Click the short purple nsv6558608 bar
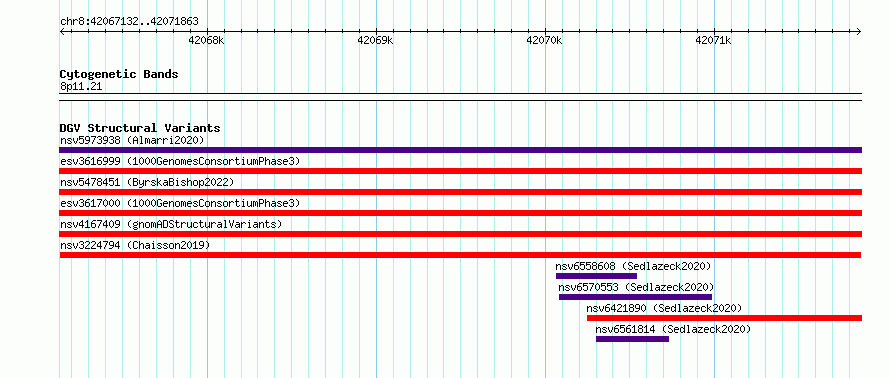The width and height of the screenshot is (890, 378). [596, 276]
